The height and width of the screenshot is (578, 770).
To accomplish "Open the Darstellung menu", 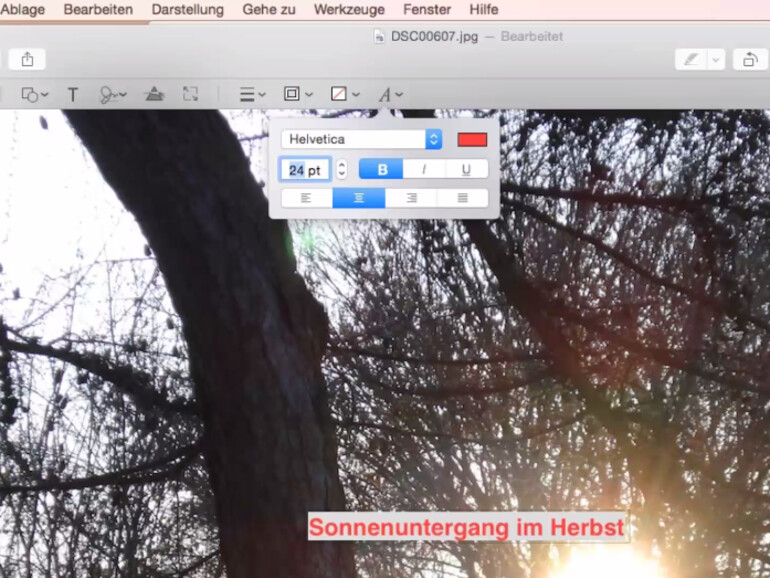I will [188, 9].
